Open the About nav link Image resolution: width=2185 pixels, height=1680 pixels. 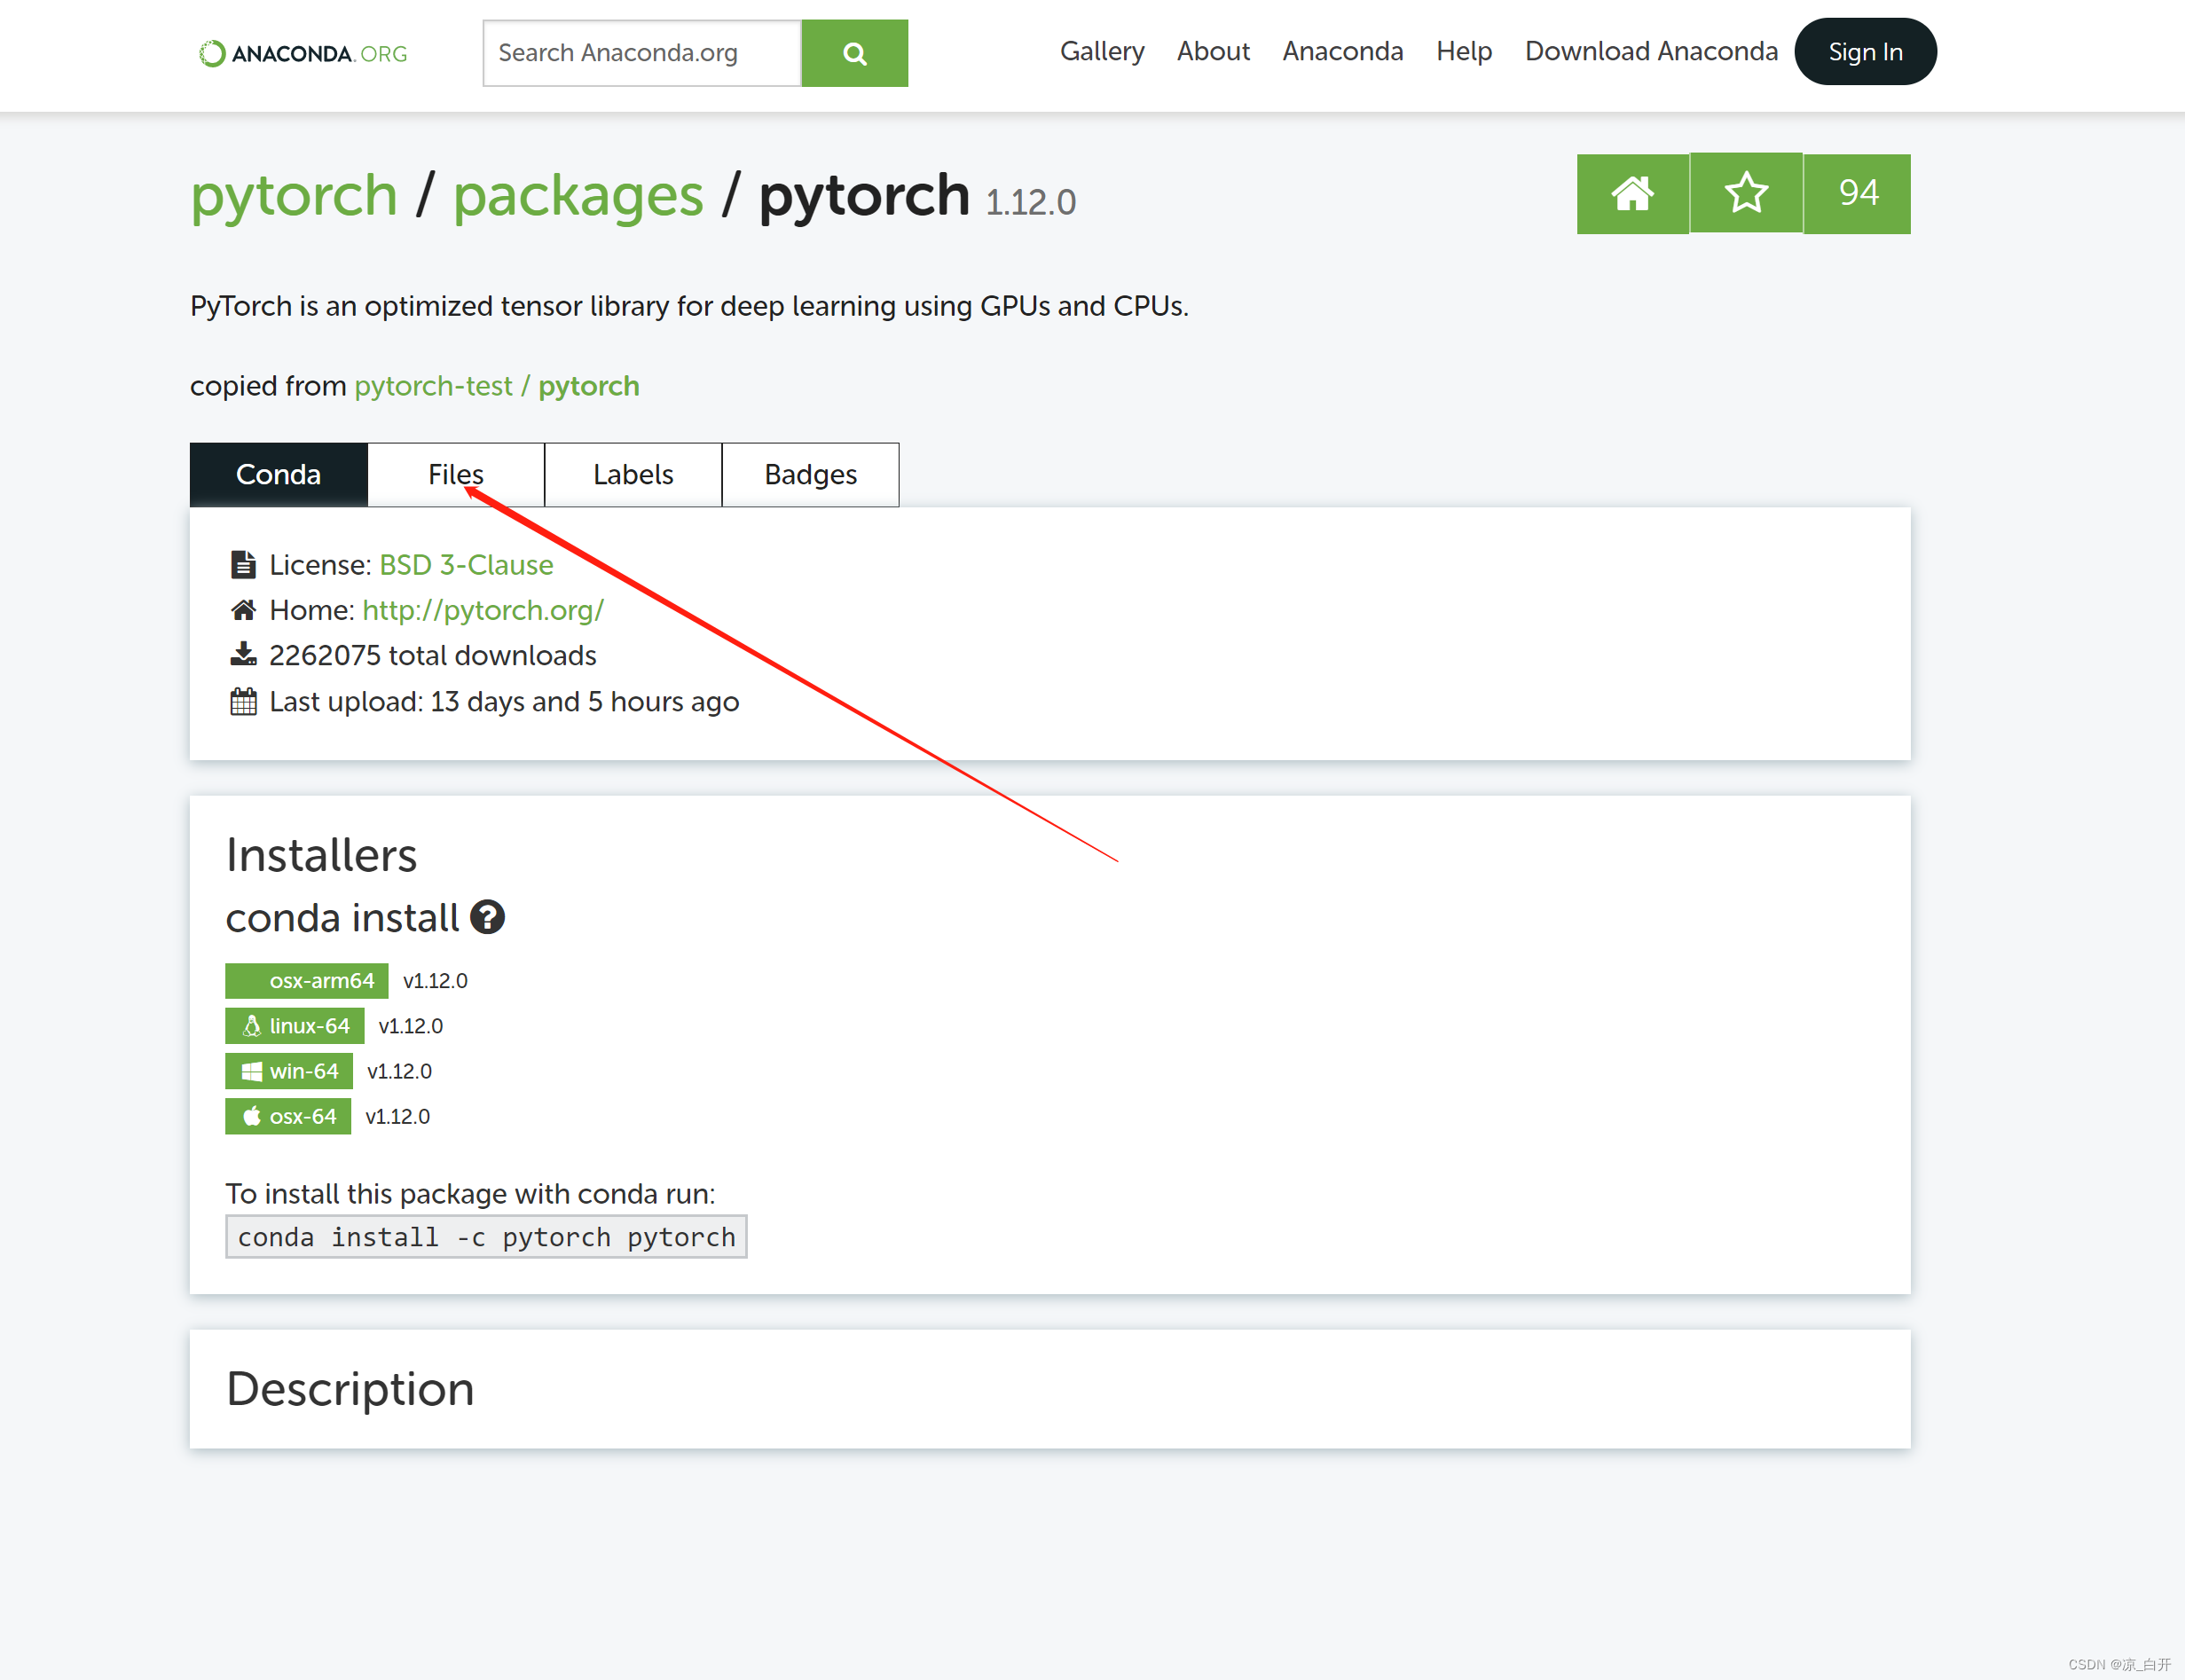tap(1213, 51)
